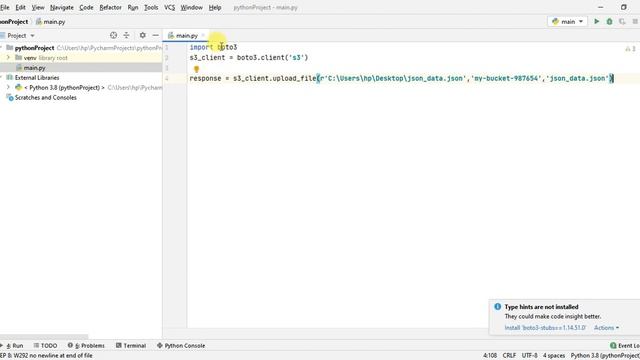Click Python 3.8 interpreter in status bar
The image size is (640, 360).
coord(605,356)
